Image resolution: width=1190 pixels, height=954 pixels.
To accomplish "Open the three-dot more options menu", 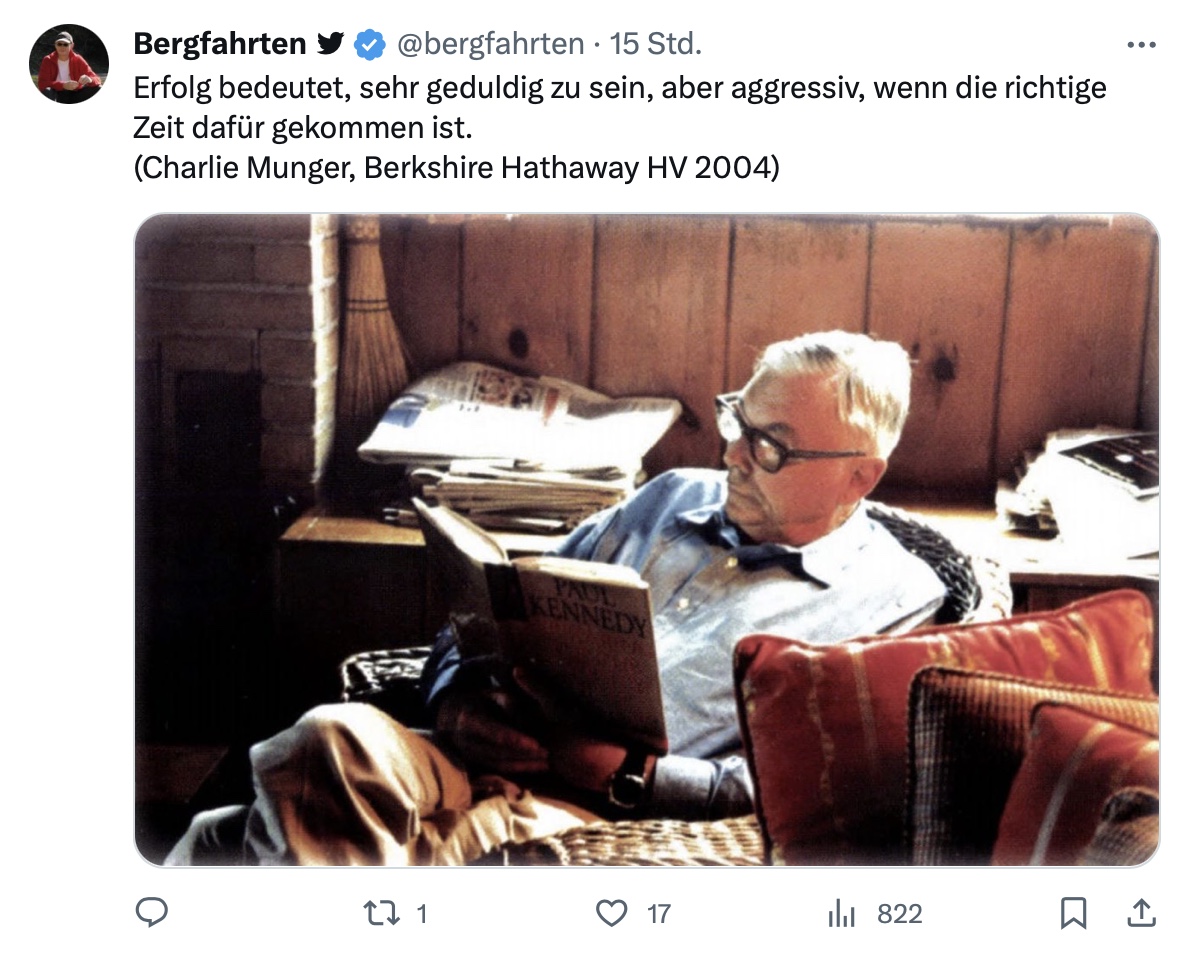I will coord(1141,46).
